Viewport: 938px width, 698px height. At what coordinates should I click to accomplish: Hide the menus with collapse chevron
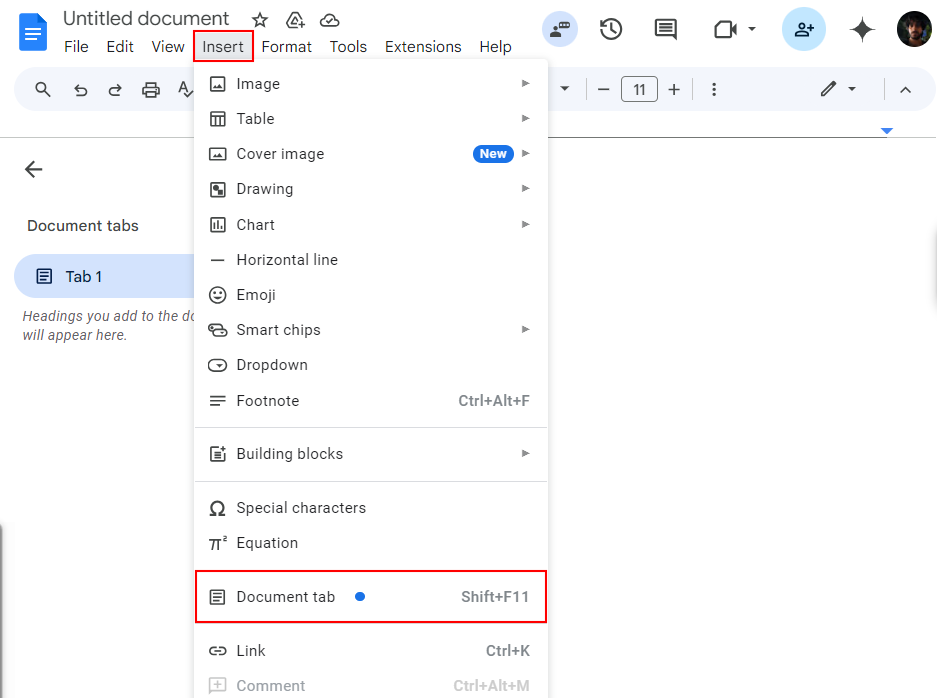pyautogui.click(x=905, y=90)
